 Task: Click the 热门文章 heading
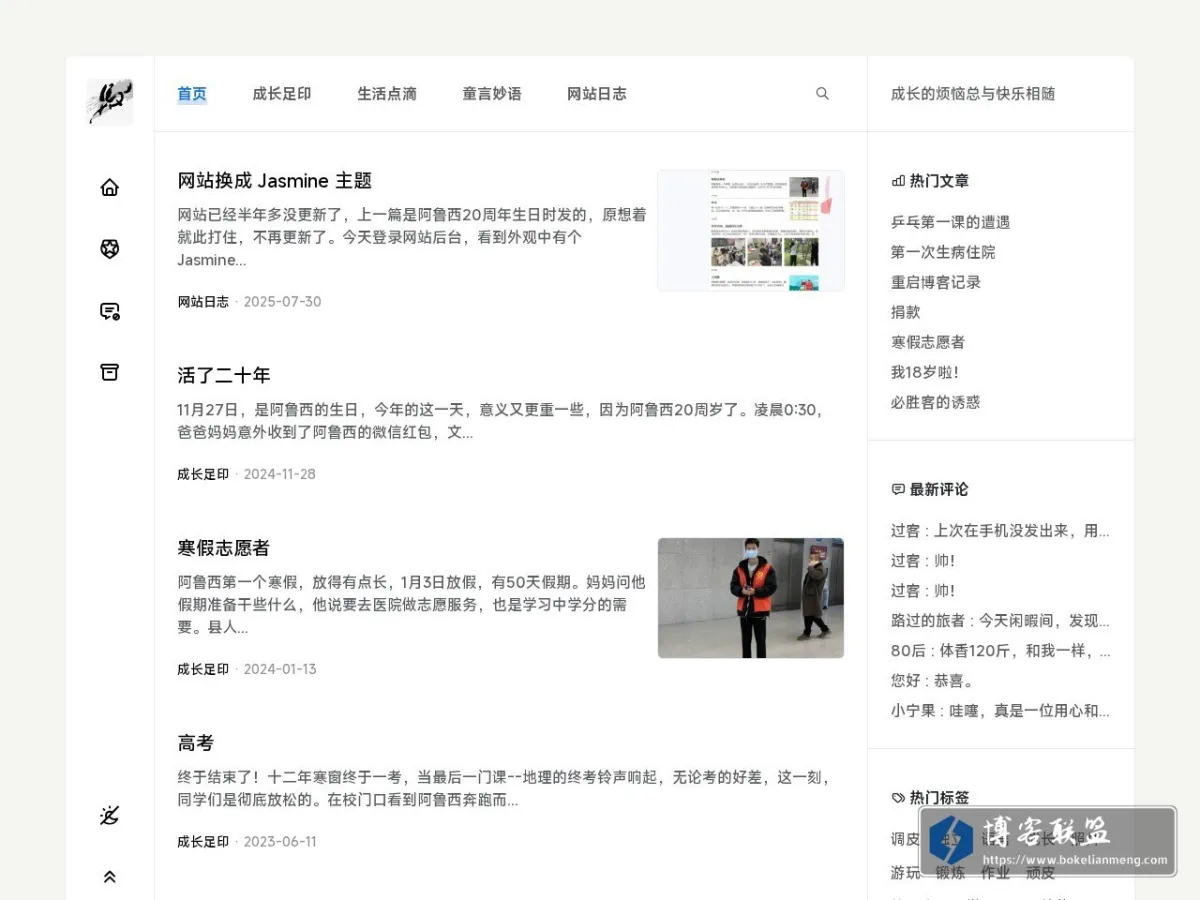tap(930, 181)
